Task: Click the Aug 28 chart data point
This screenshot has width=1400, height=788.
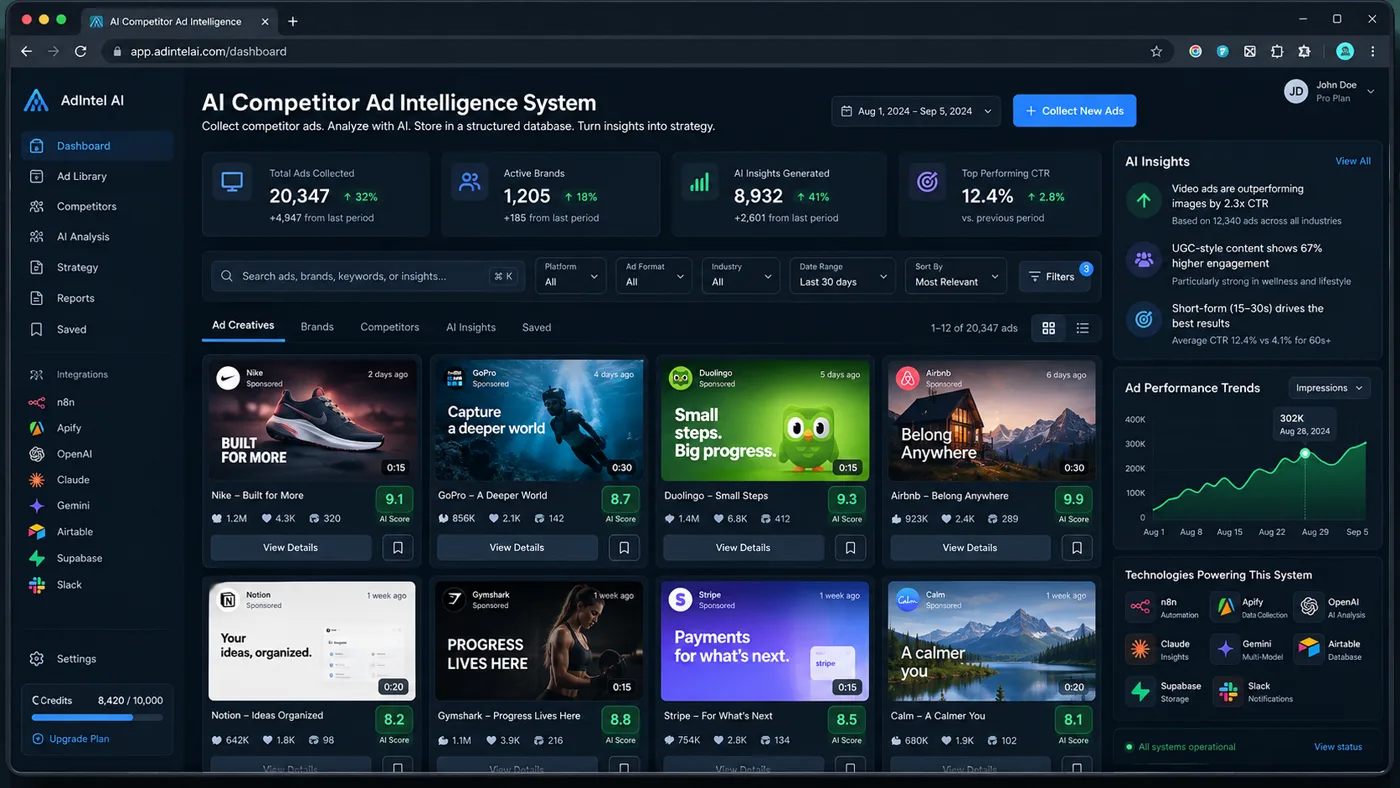Action: tap(1304, 454)
